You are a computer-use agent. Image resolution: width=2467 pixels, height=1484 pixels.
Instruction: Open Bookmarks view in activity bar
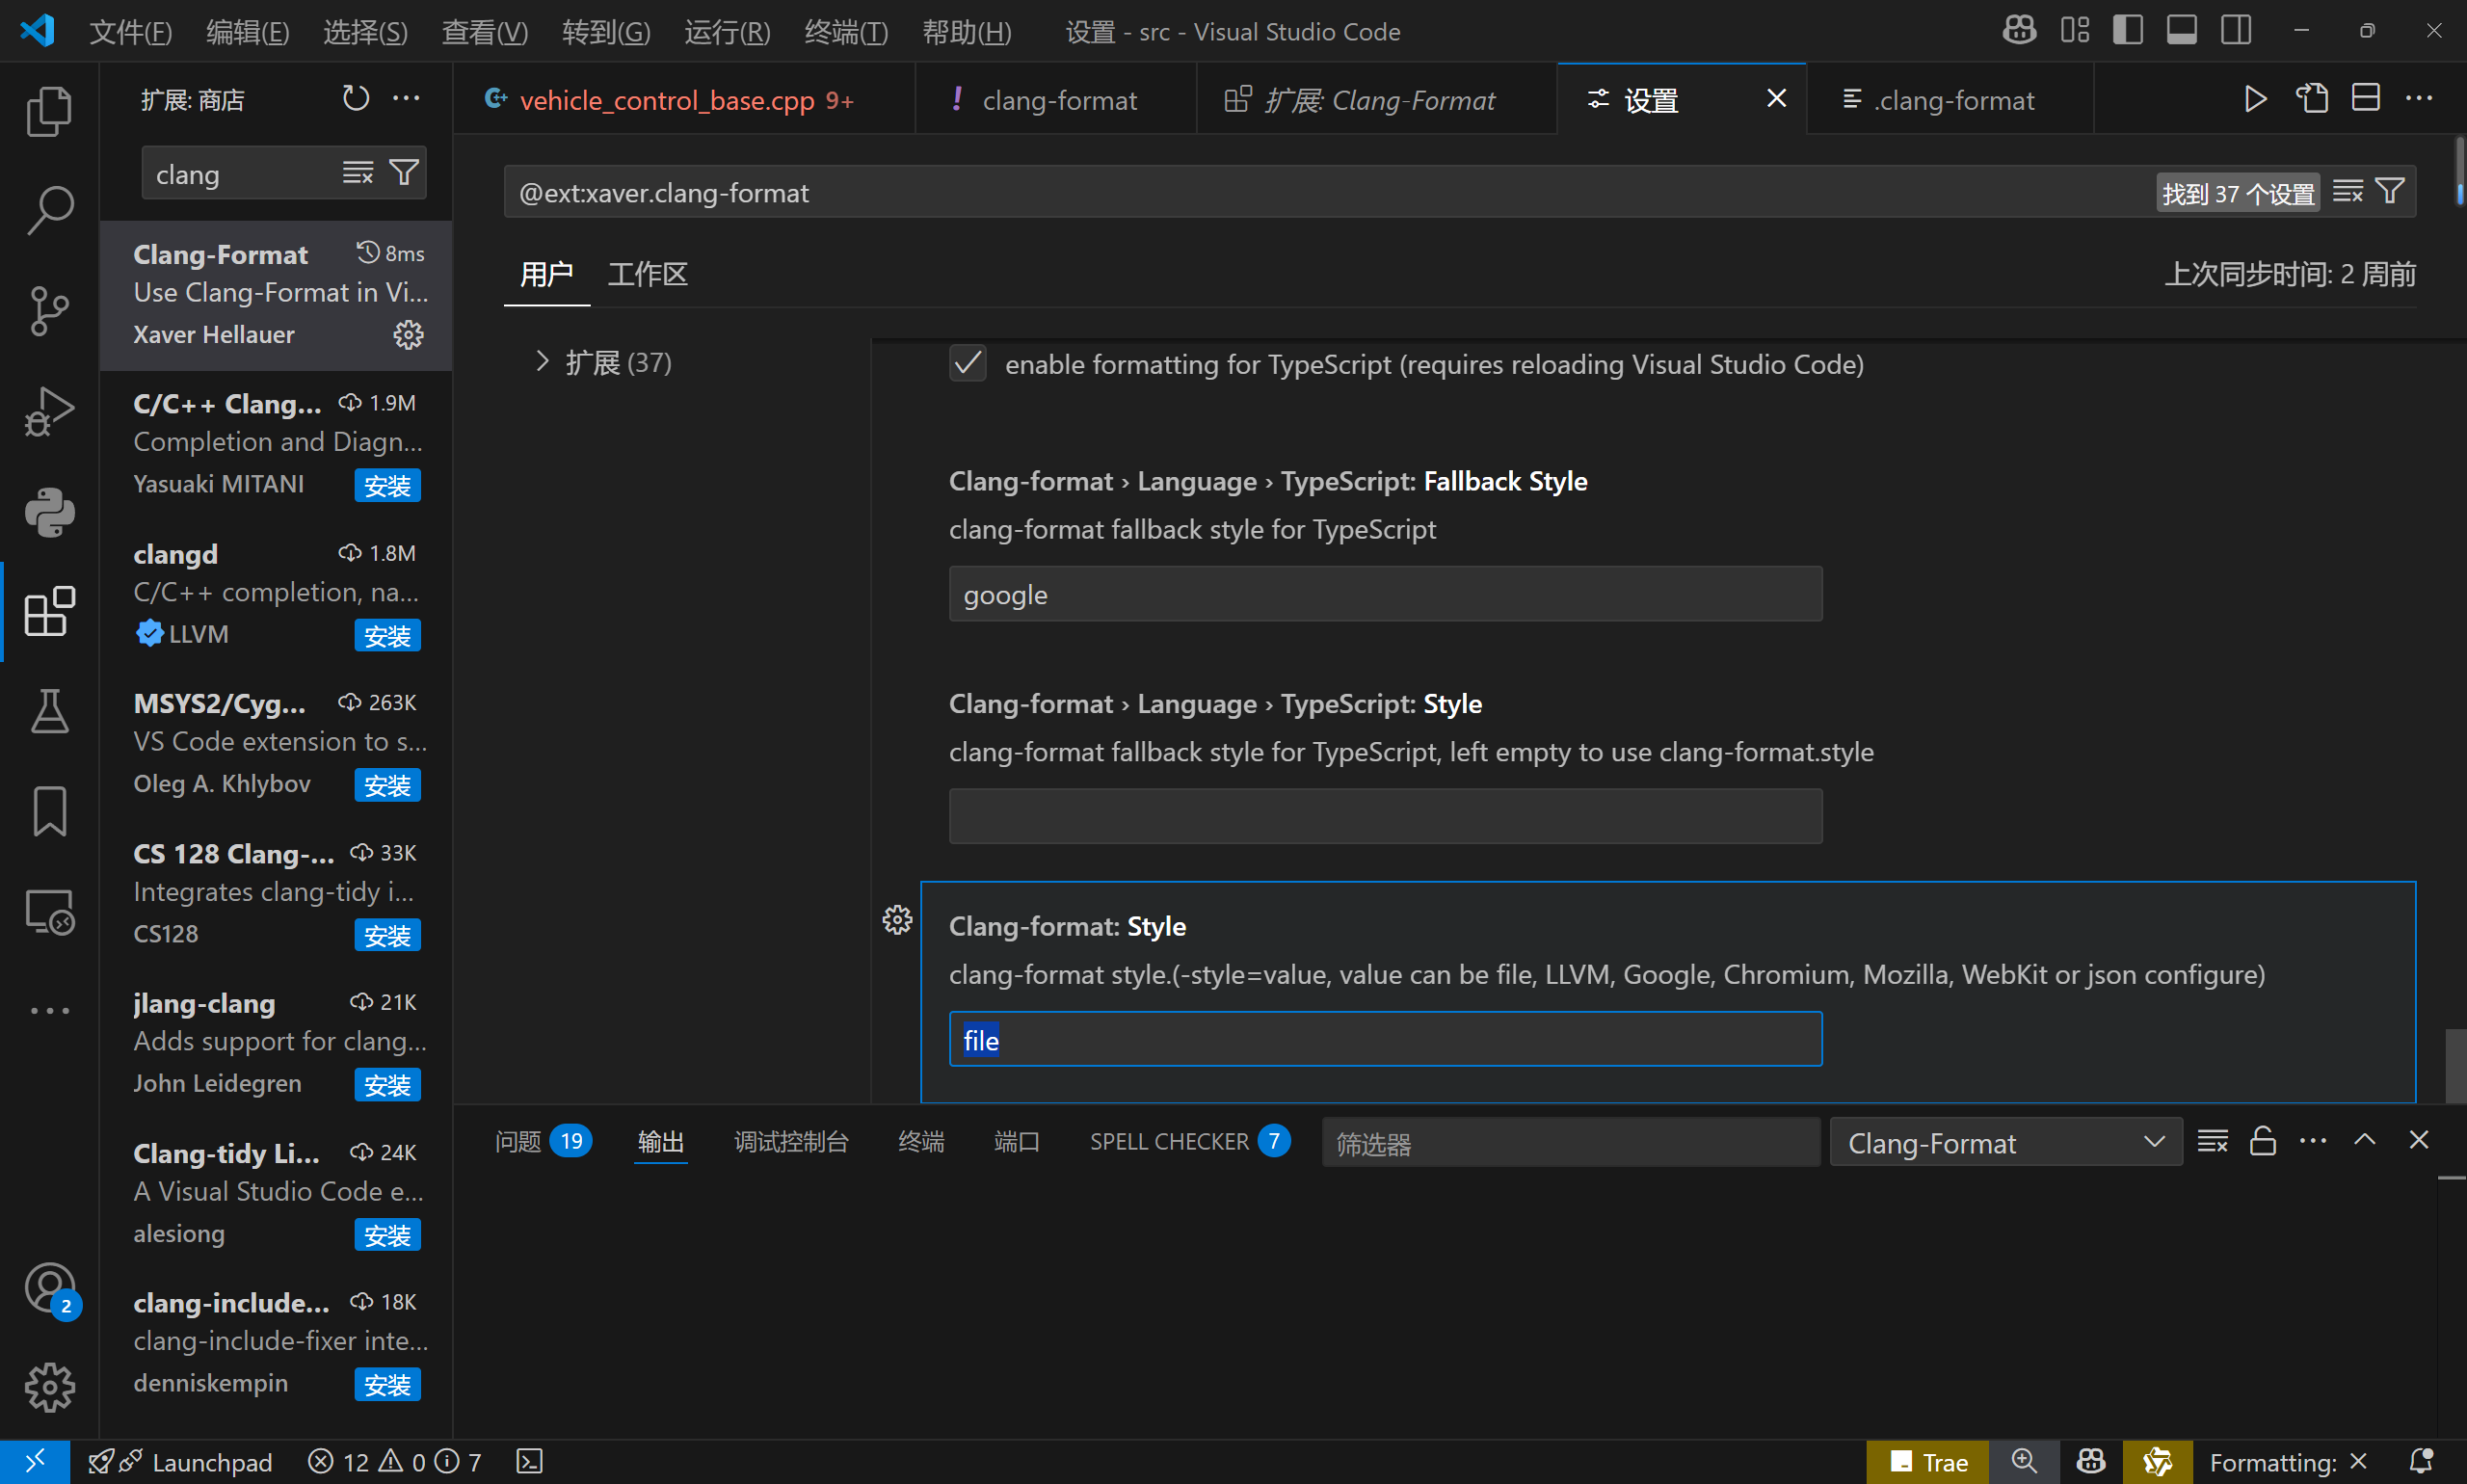[x=49, y=811]
